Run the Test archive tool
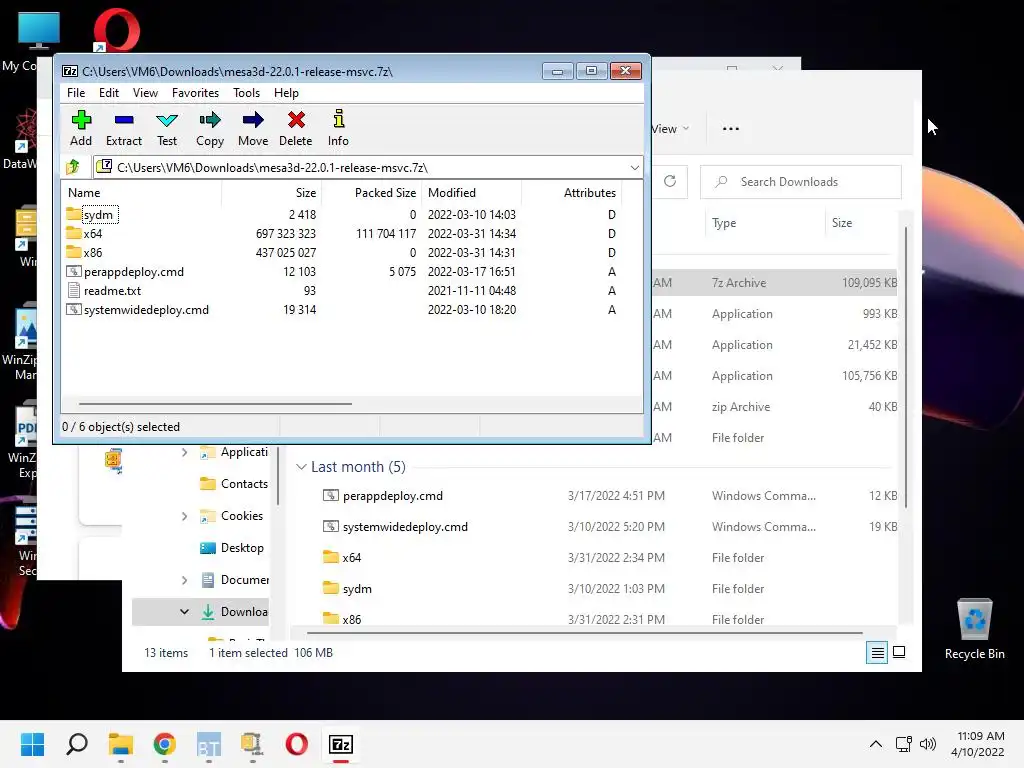 coord(167,129)
